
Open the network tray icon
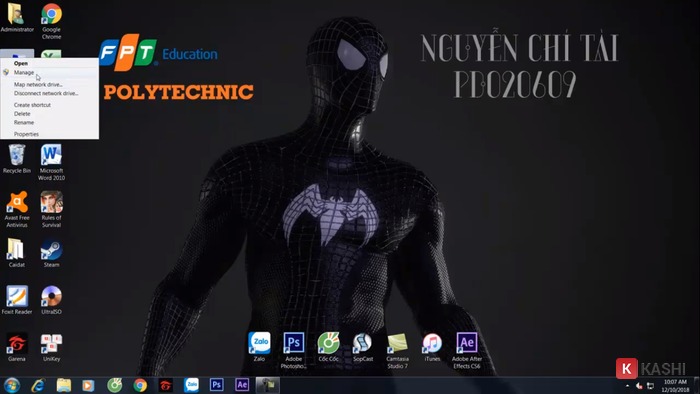[x=650, y=386]
